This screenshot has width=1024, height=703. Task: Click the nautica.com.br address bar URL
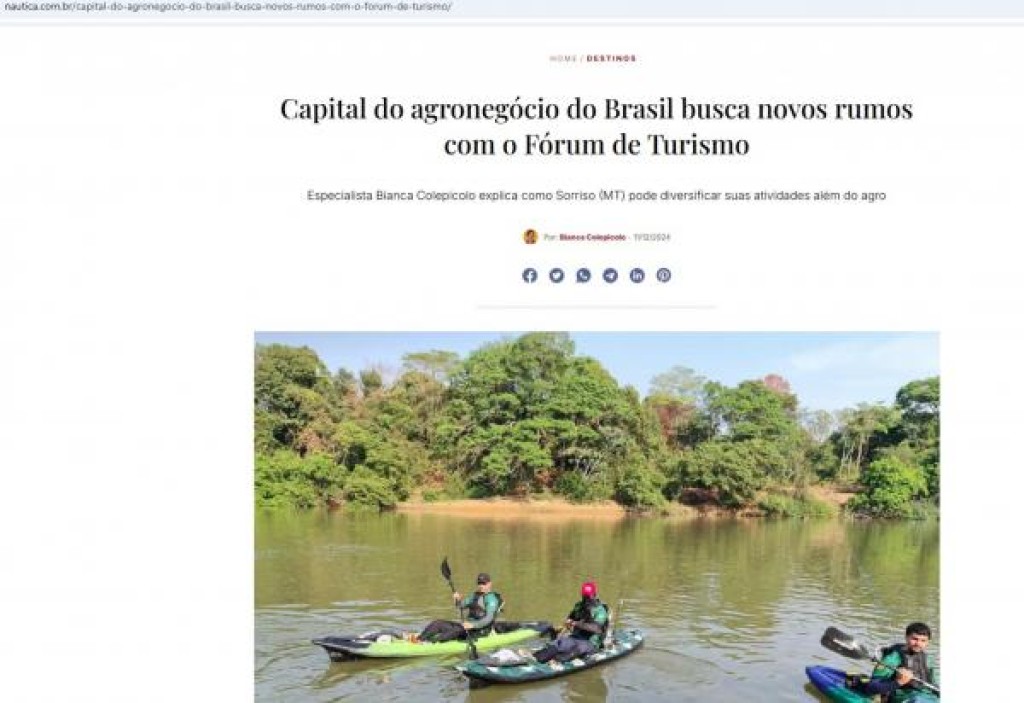click(227, 7)
